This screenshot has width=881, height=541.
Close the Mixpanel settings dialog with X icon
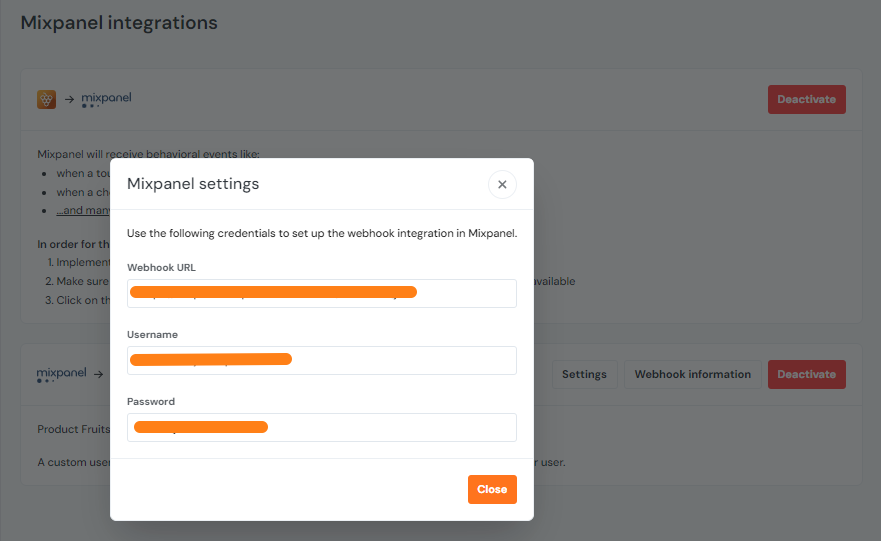[502, 184]
